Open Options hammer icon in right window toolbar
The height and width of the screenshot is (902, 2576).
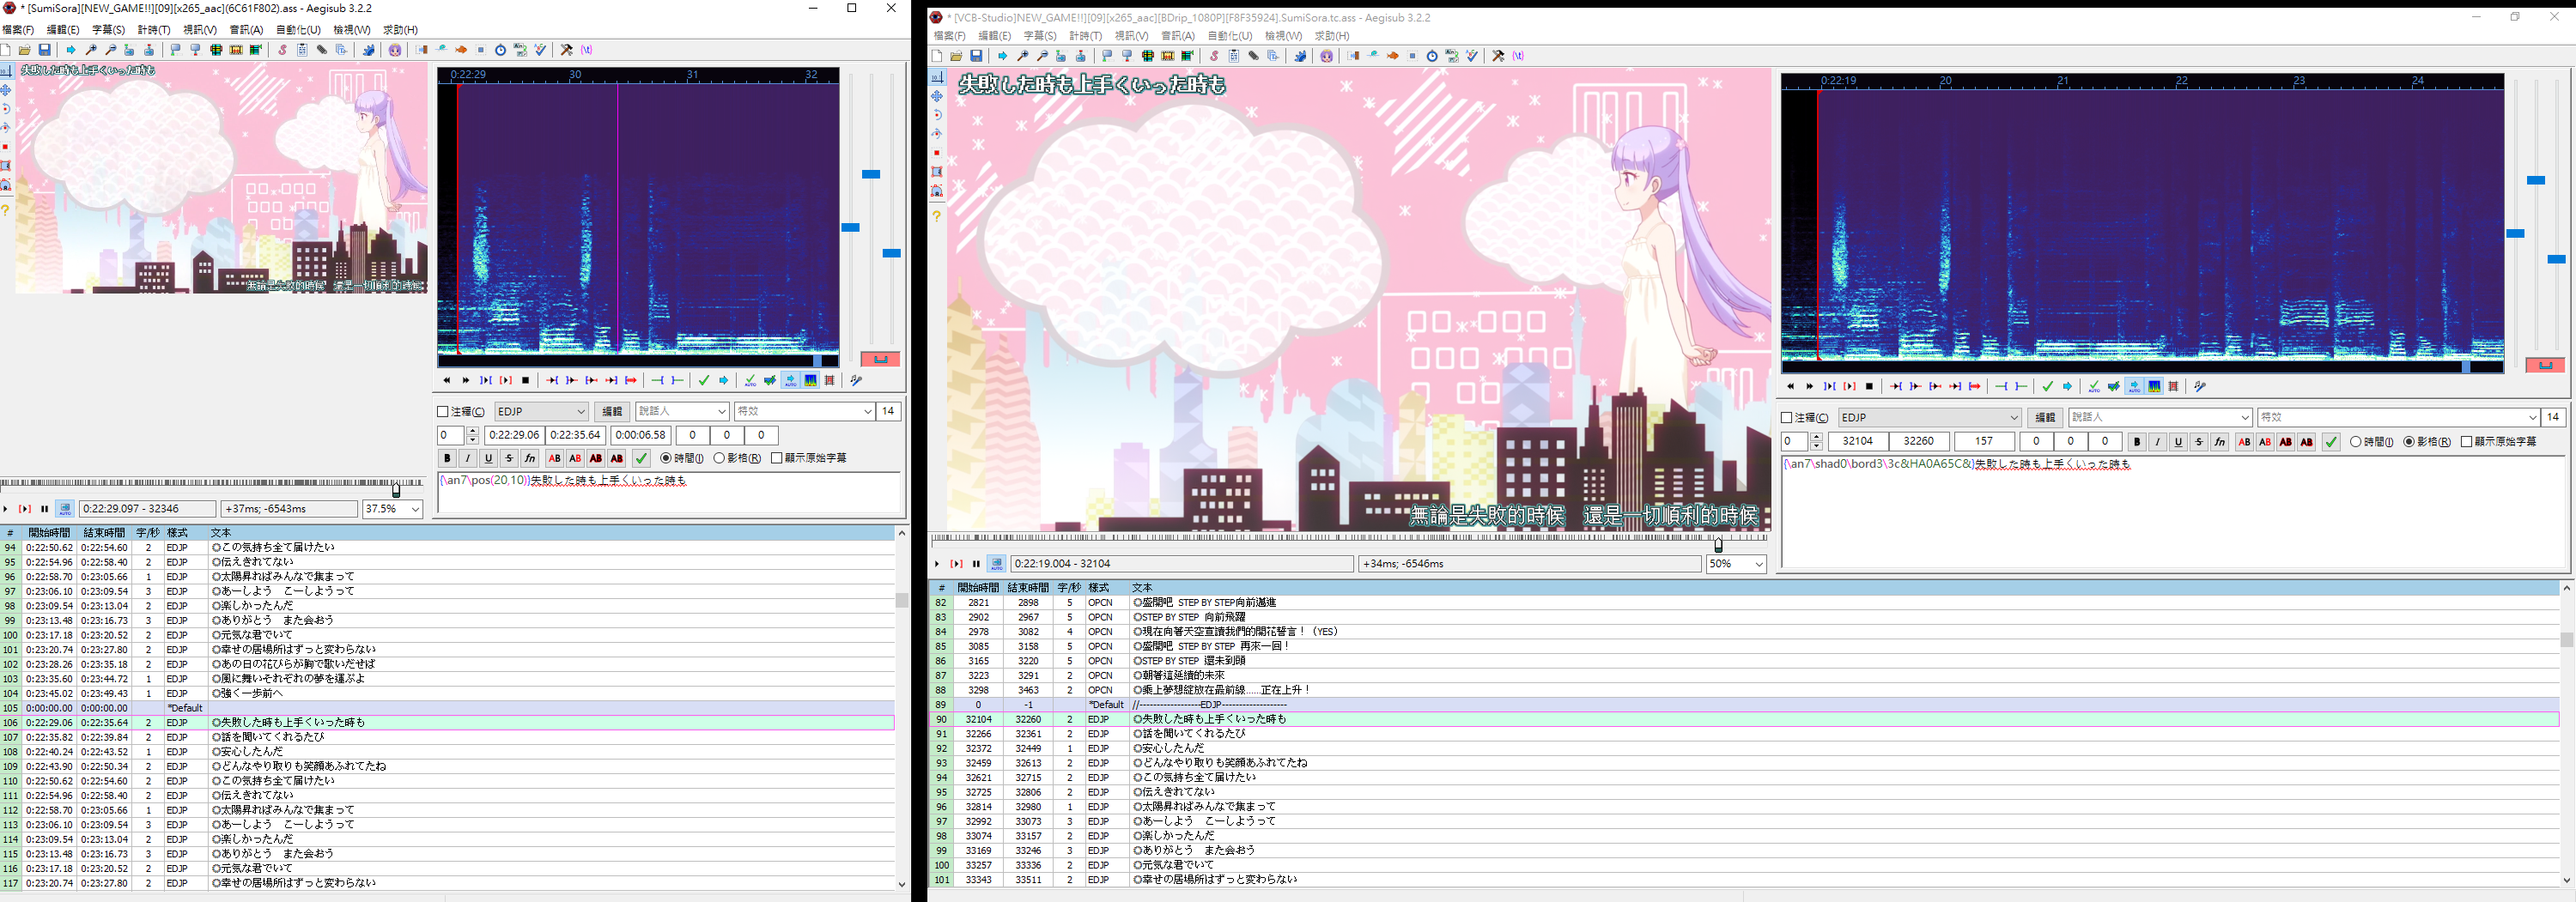point(1498,56)
